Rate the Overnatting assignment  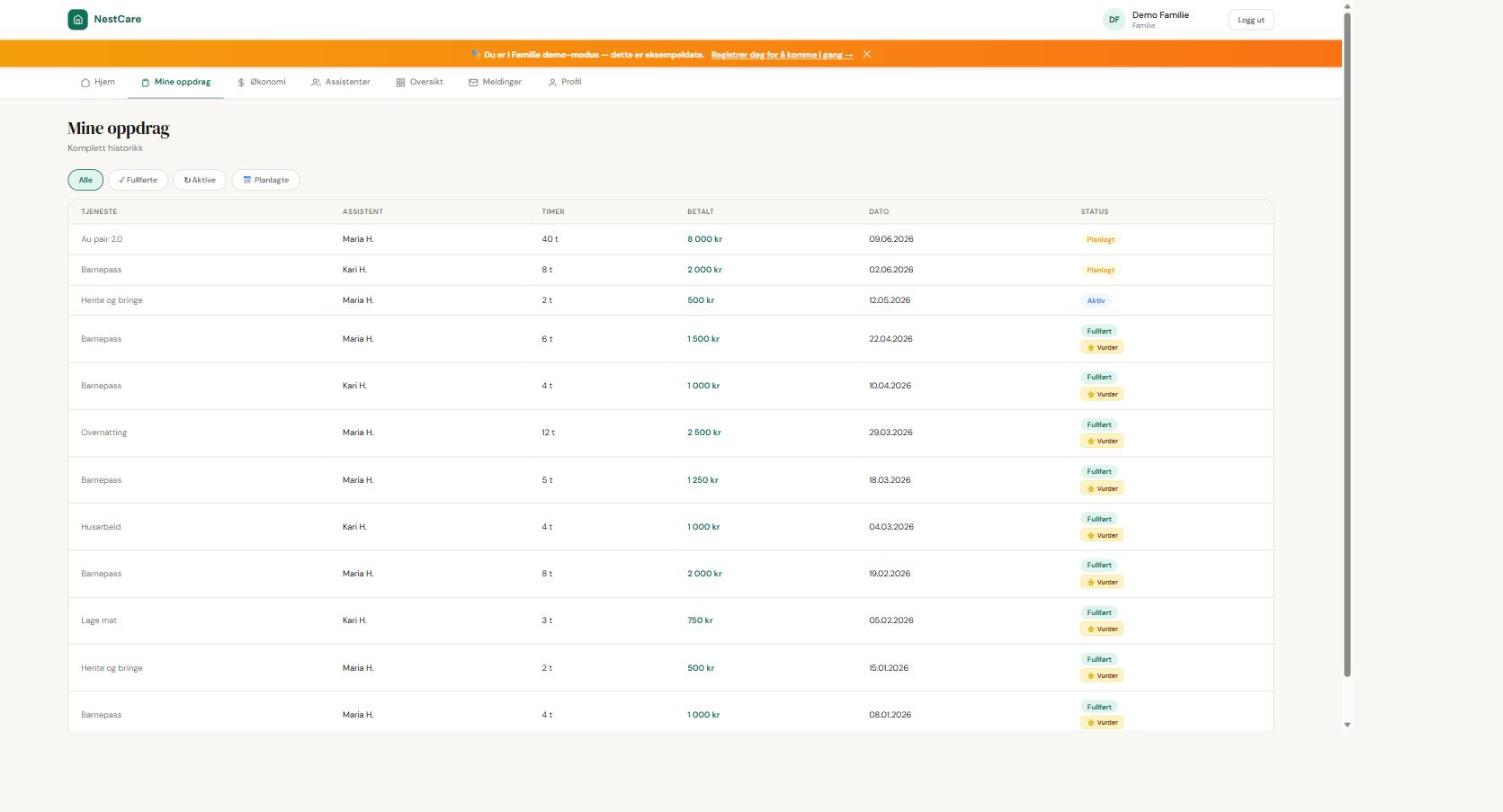(1102, 441)
